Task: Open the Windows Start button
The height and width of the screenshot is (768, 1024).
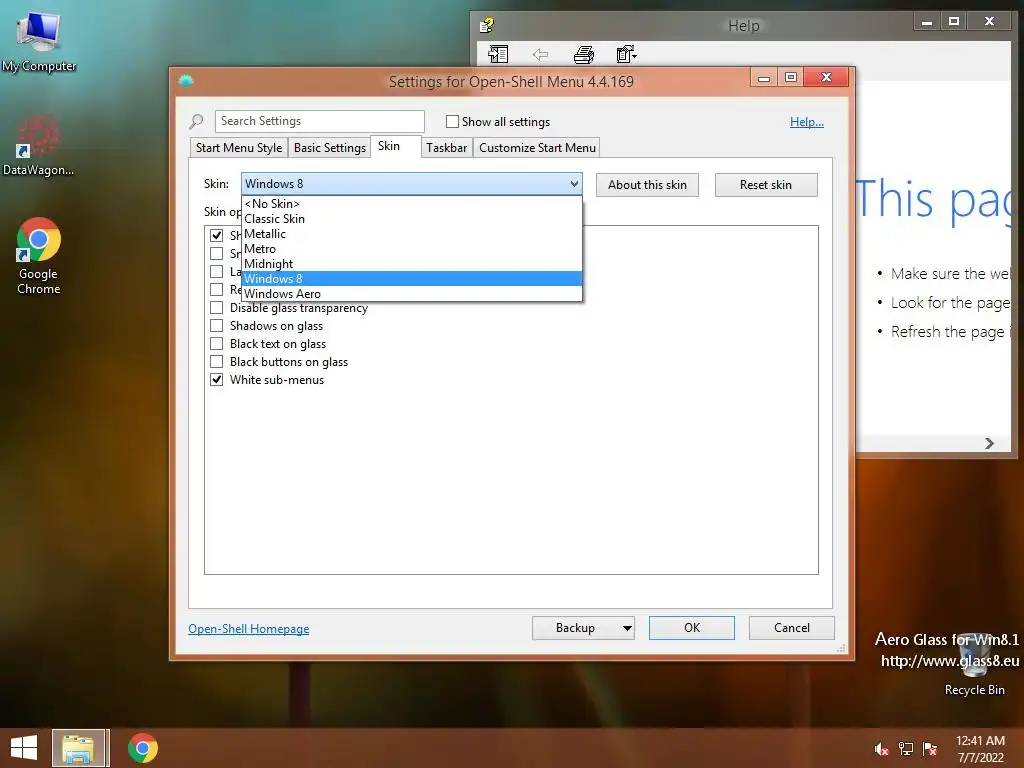Action: [24, 748]
